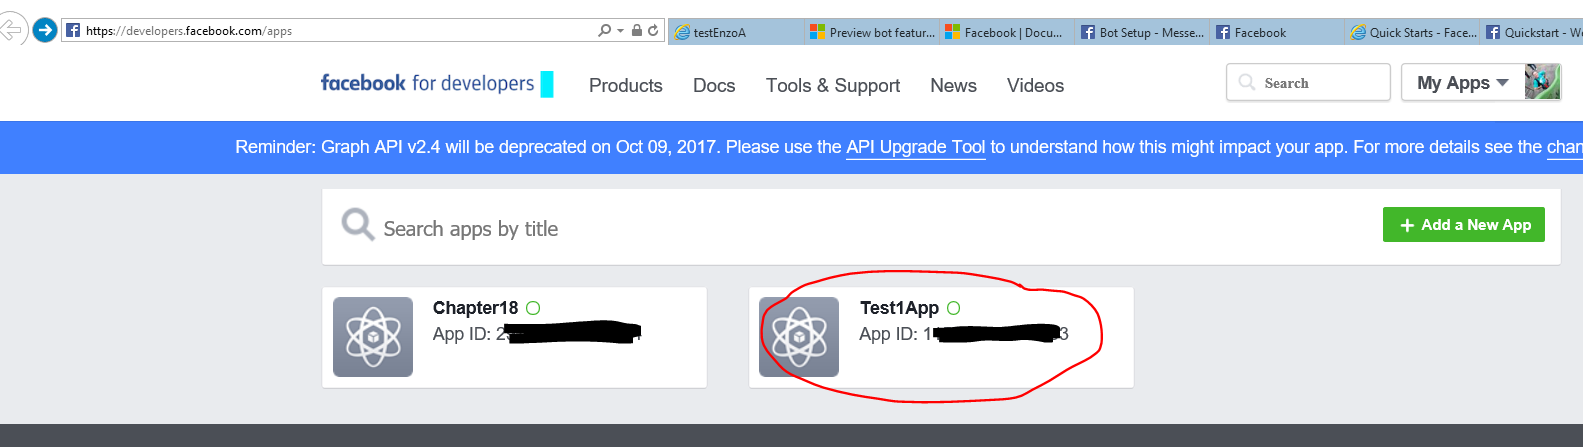Open the Test1App app title
This screenshot has width=1583, height=447.
899,308
